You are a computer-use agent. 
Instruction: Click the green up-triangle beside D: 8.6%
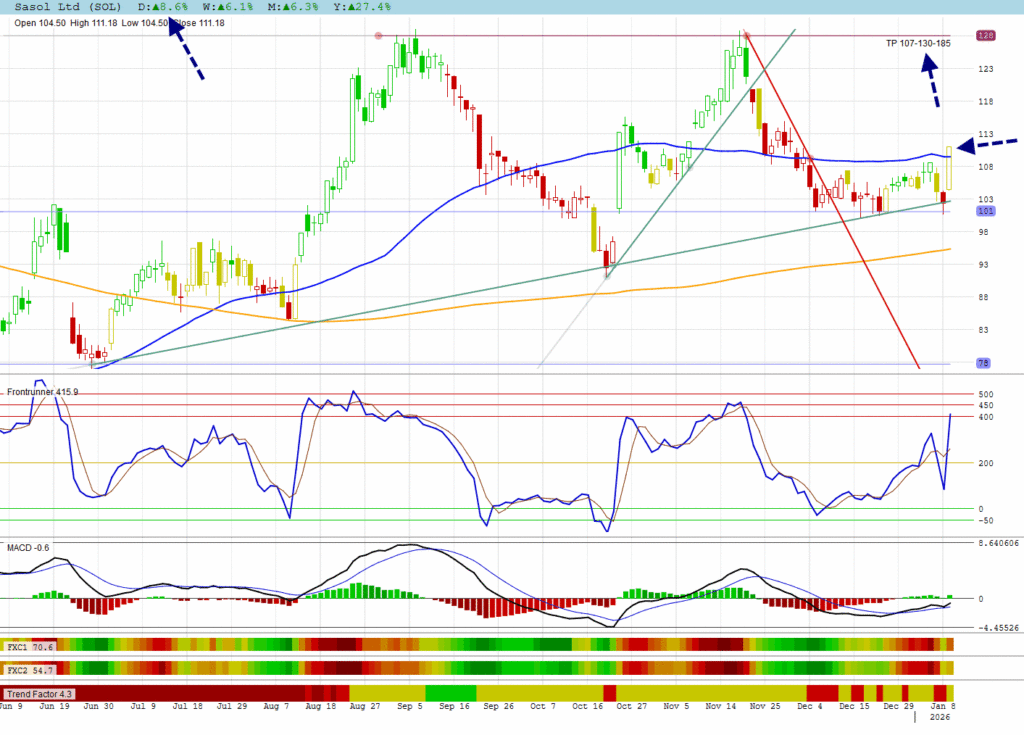coord(144,6)
